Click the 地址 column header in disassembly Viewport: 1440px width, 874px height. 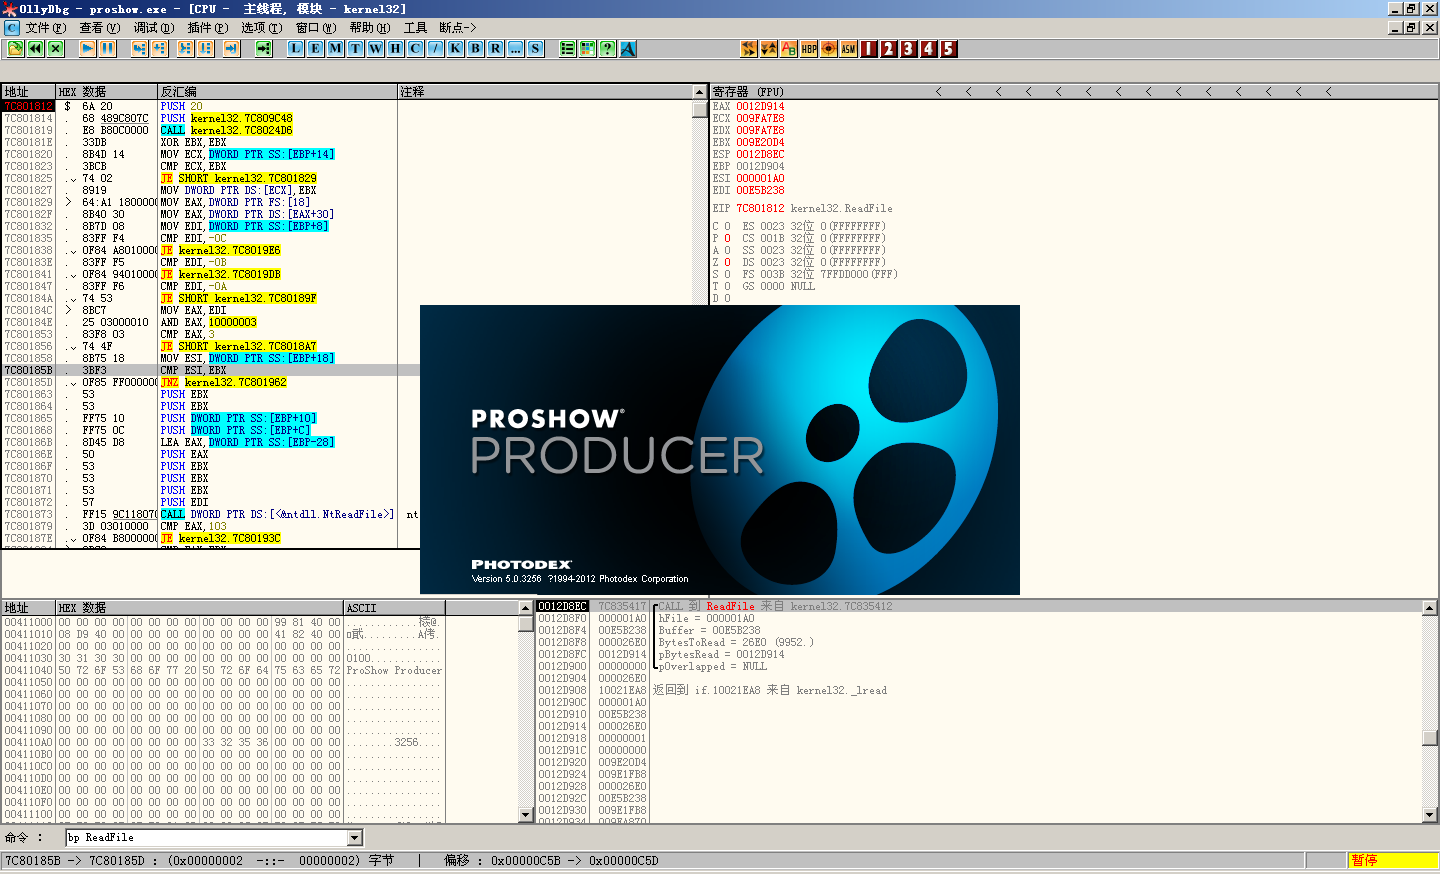(29, 92)
